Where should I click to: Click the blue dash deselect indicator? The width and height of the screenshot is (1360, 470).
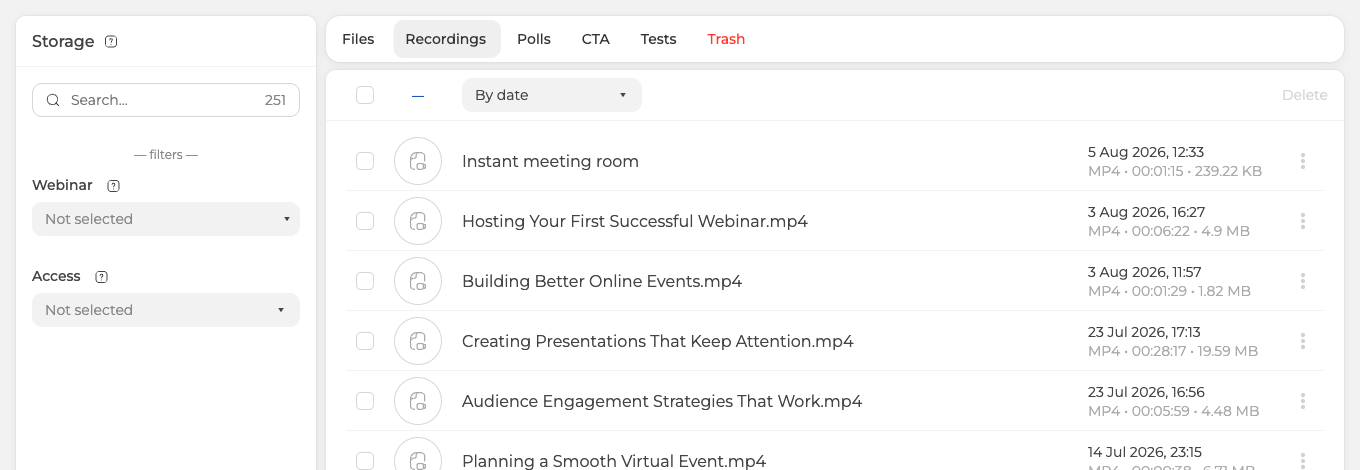tap(418, 96)
